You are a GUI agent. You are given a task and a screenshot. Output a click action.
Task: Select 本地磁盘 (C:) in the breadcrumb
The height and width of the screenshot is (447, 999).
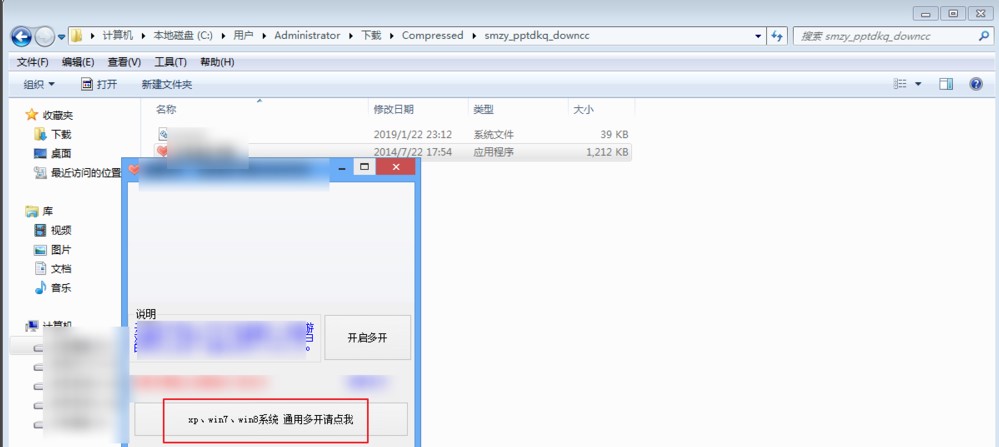coord(183,36)
